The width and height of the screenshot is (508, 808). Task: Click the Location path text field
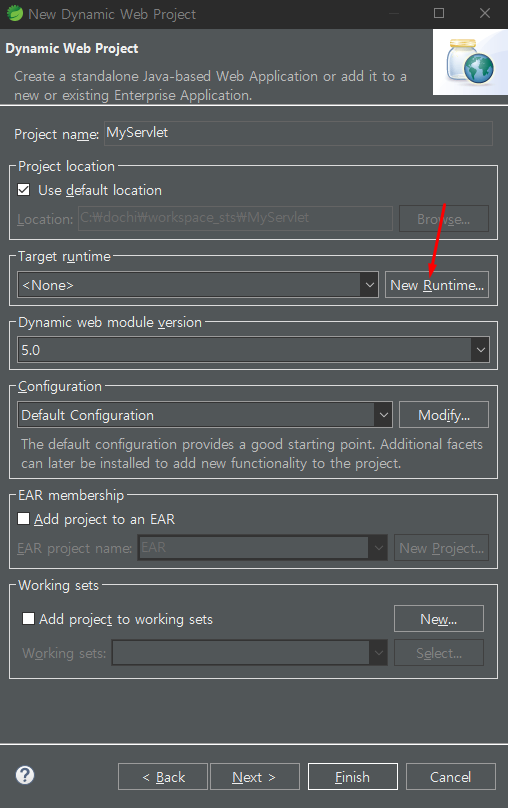235,218
